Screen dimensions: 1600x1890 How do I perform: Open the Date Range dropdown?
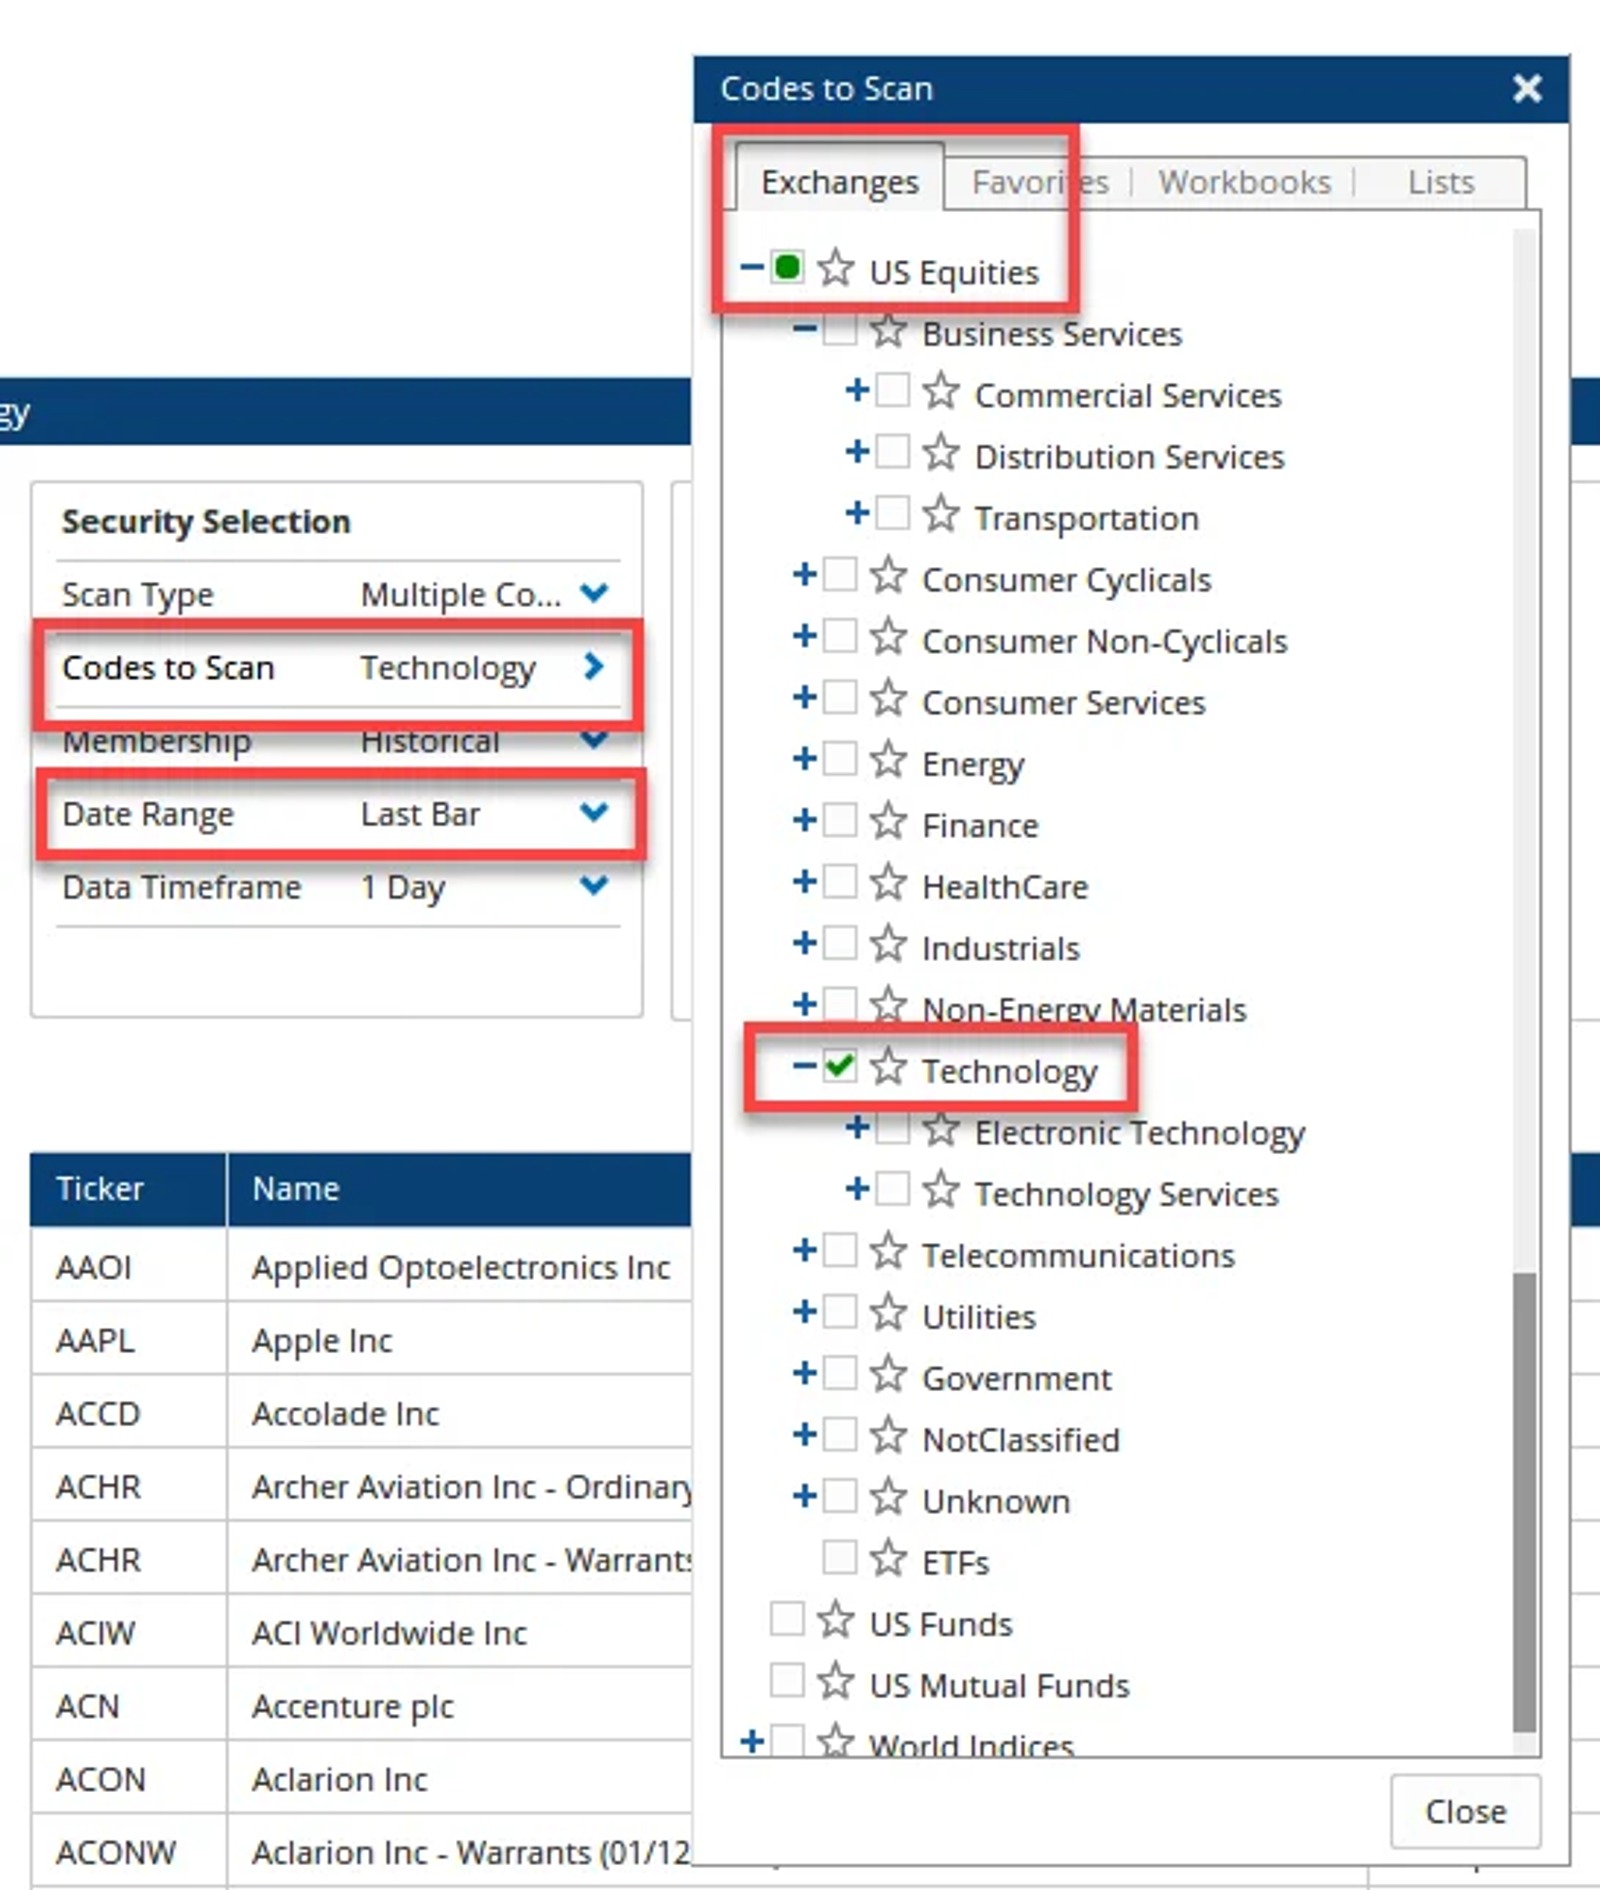click(x=594, y=812)
